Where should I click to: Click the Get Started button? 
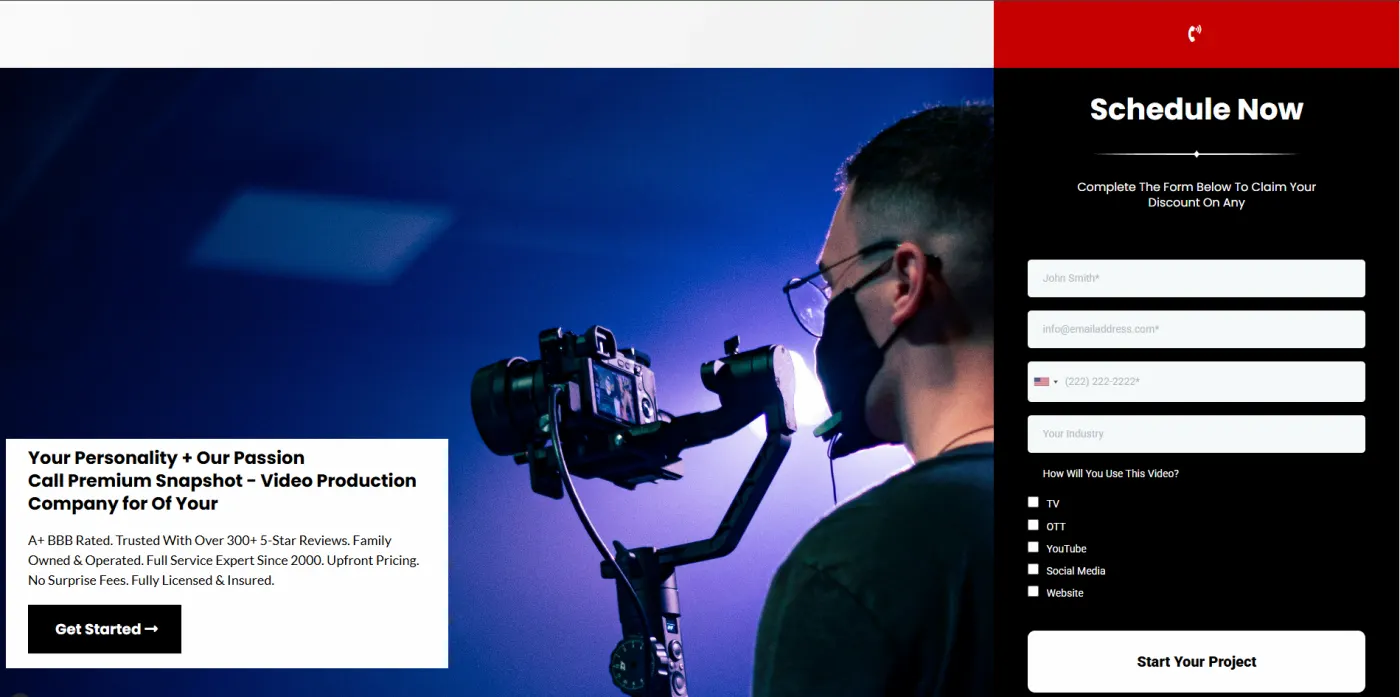tap(105, 629)
